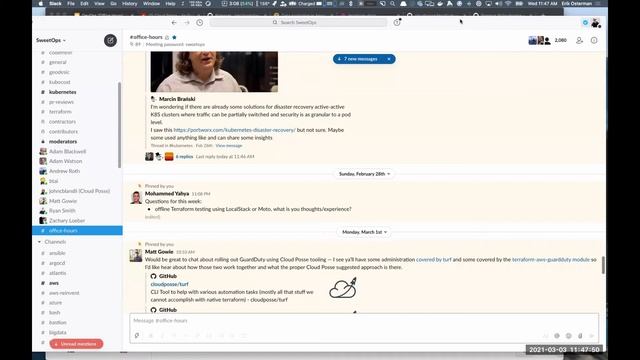Open the pr-reviews channel
This screenshot has height=360, width=640.
coord(61,102)
